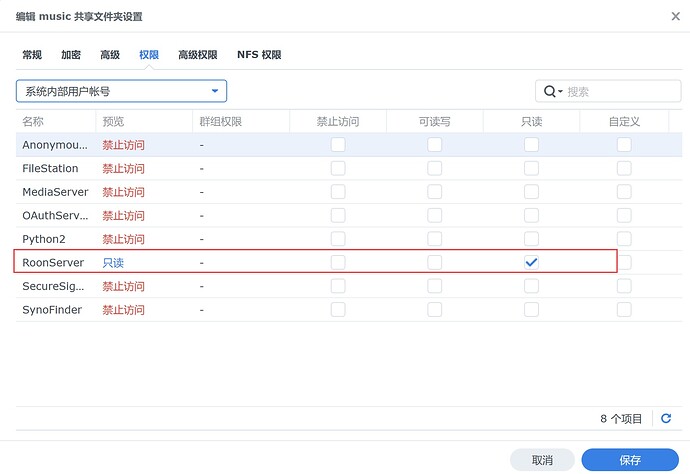Check 自定义 for SynoFinder
This screenshot has height=474, width=690.
click(x=624, y=310)
